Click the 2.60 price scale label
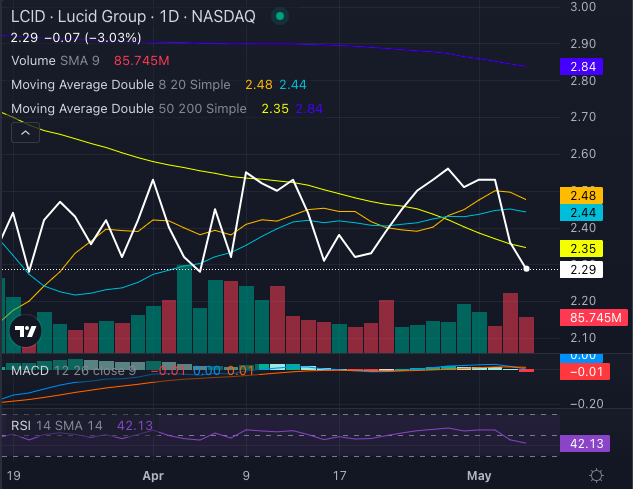Screen dimensions: 633x489 [x=583, y=154]
